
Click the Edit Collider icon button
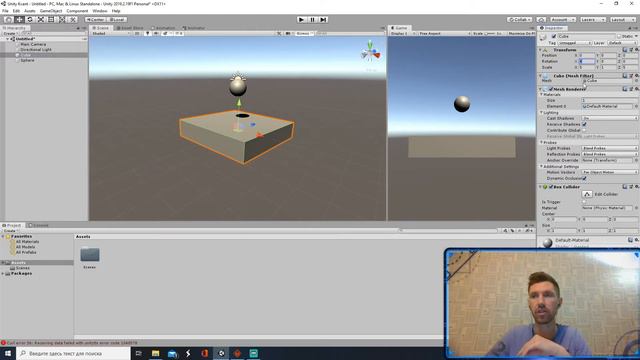[x=587, y=194]
